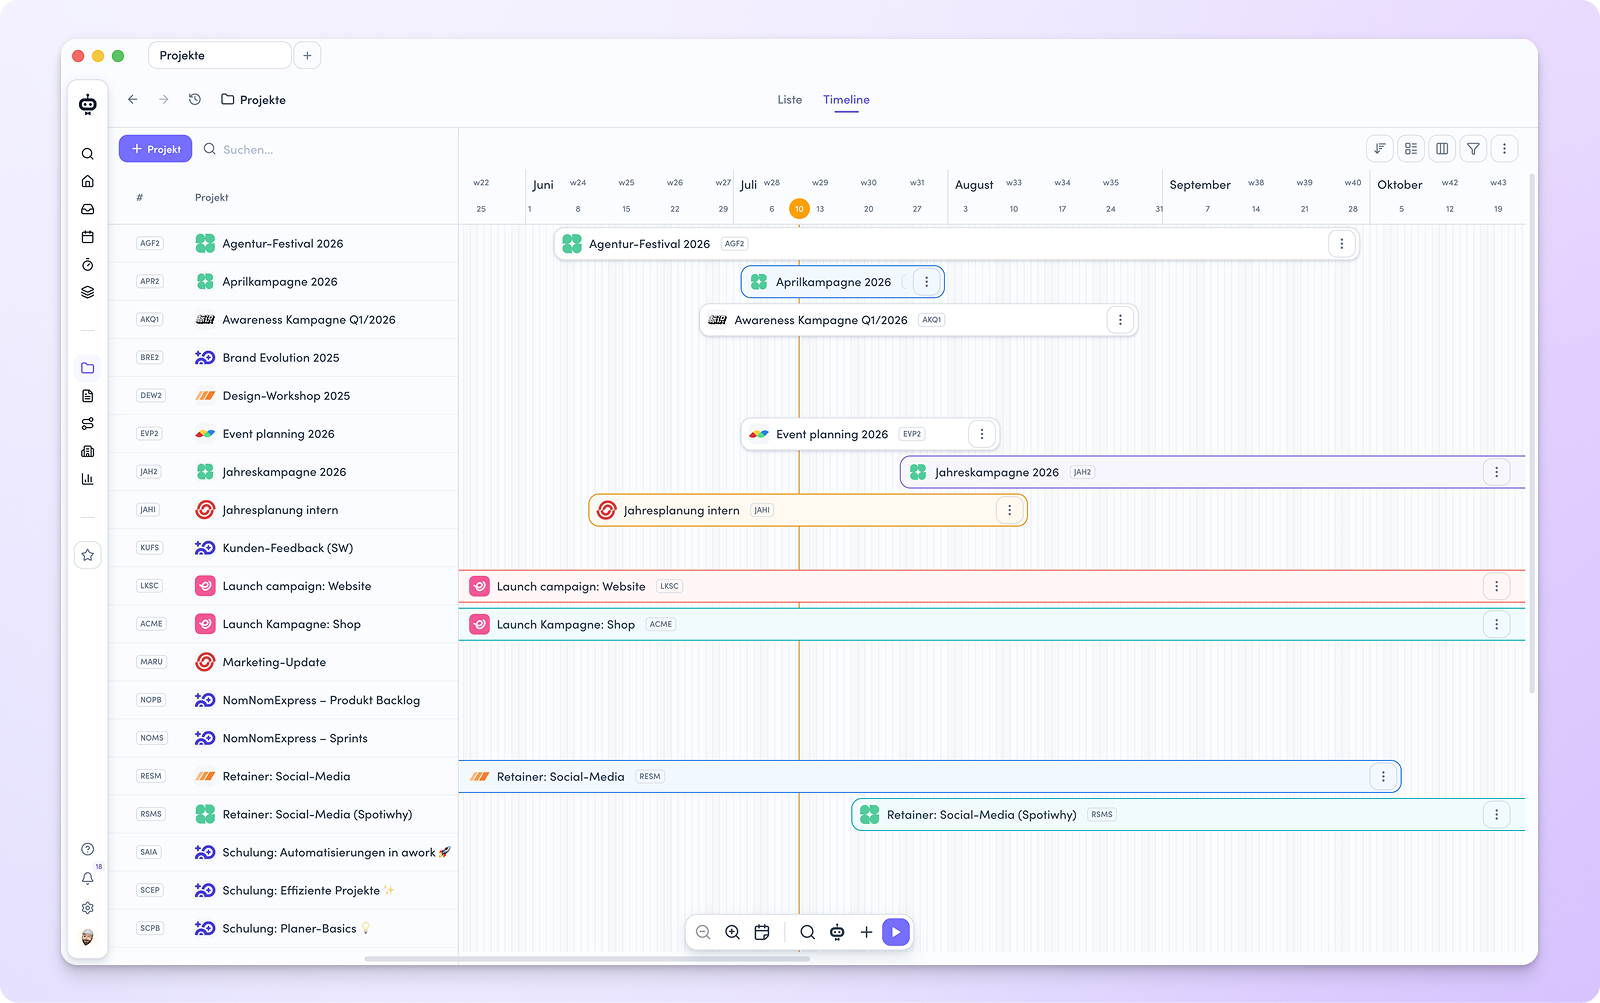Zoom in the timeline with magnifier plus

coord(732,932)
